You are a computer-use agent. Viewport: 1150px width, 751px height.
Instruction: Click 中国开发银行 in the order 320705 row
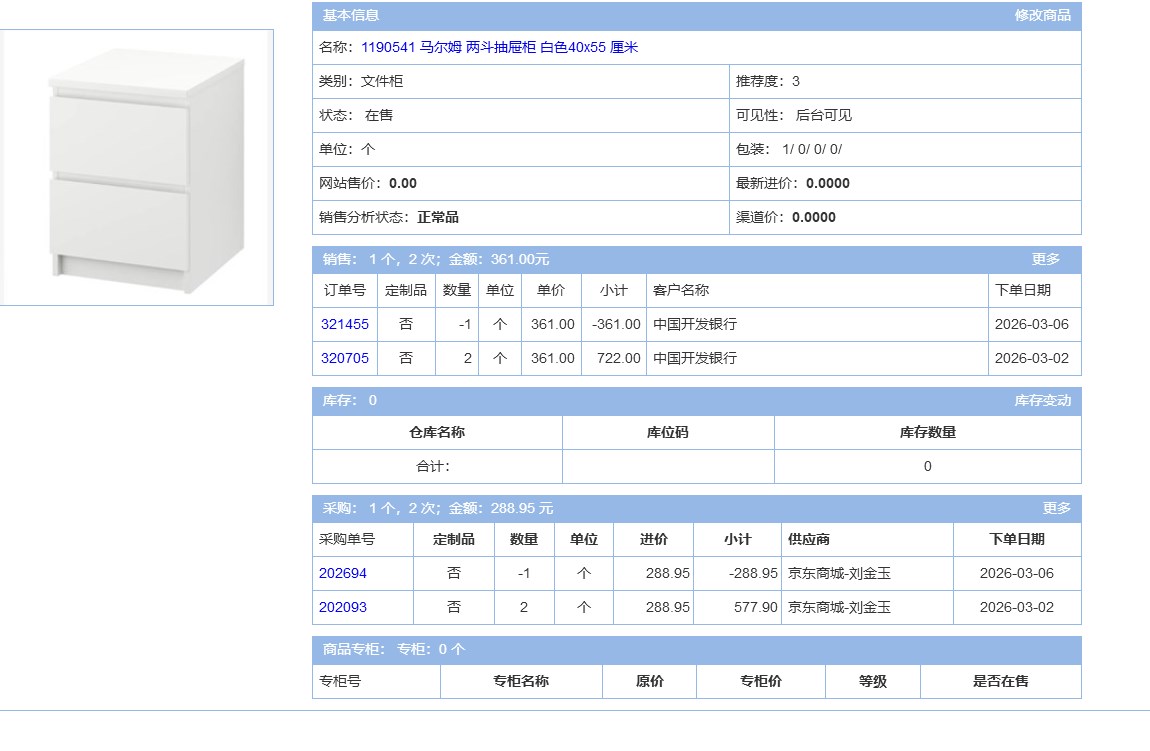[695, 358]
